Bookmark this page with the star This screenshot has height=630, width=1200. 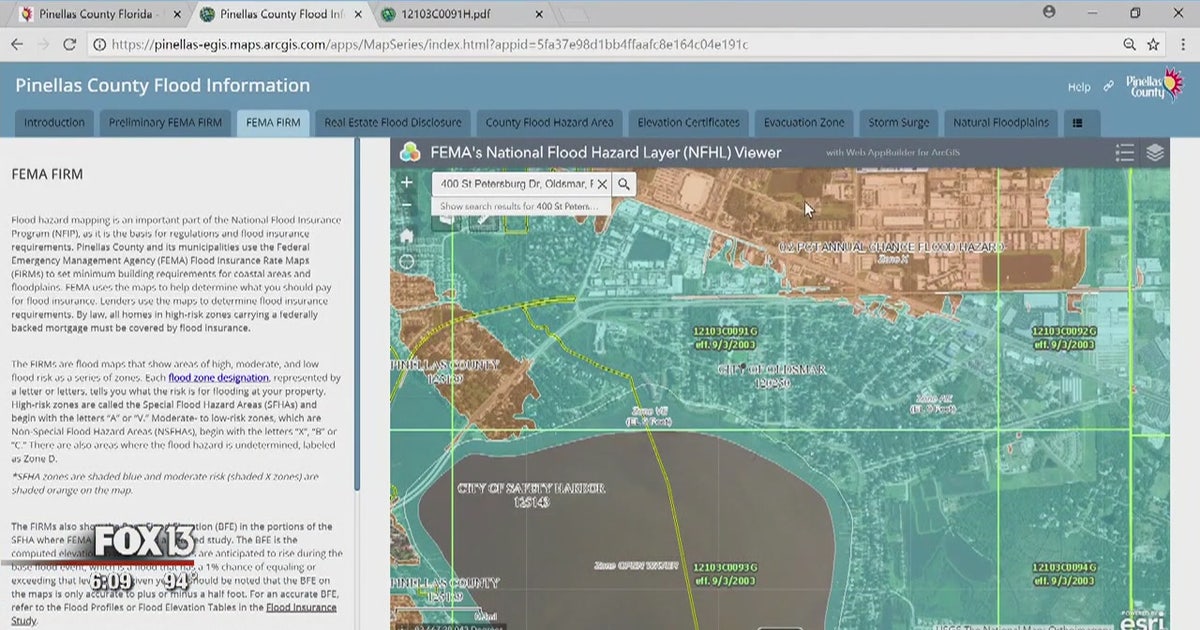click(1153, 45)
